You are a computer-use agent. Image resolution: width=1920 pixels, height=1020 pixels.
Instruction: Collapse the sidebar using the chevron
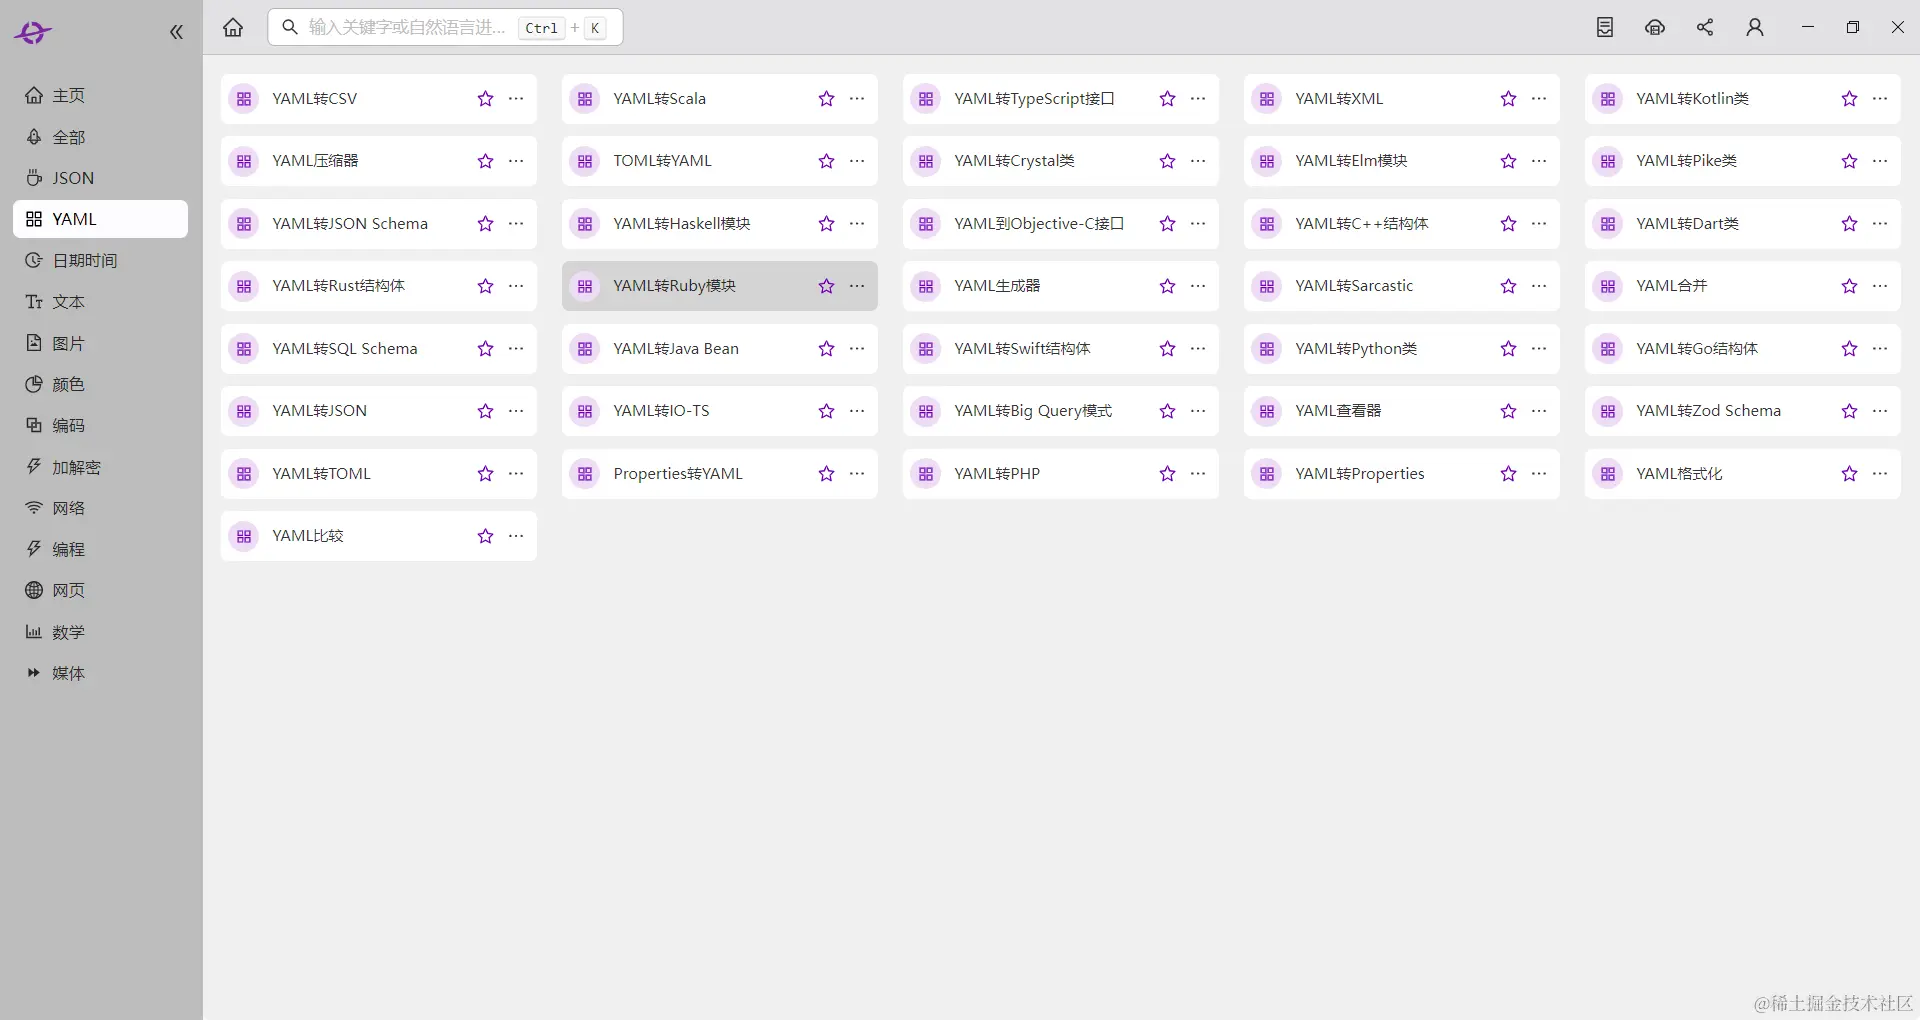pos(176,31)
